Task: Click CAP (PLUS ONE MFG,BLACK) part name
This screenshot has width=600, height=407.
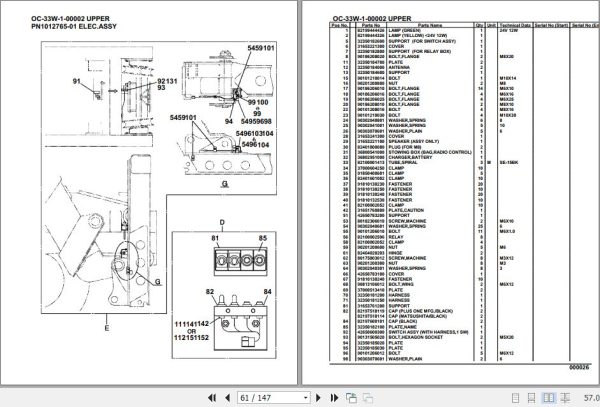Action: pos(421,311)
